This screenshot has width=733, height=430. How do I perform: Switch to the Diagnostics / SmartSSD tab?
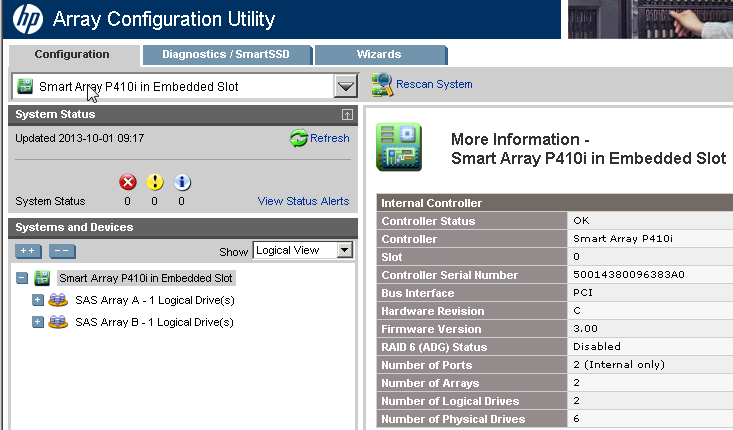click(226, 54)
